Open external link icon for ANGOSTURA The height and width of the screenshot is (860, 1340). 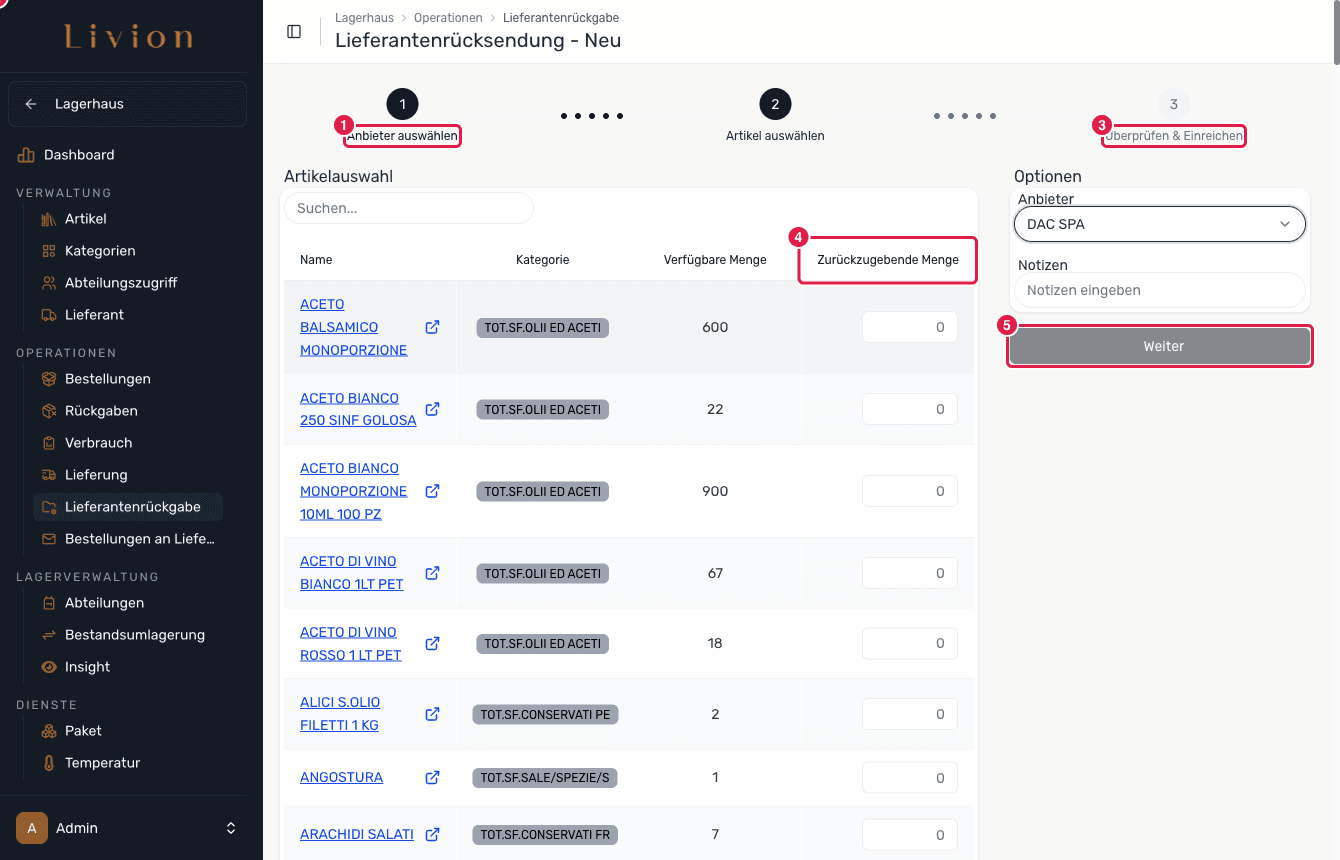pyautogui.click(x=433, y=777)
